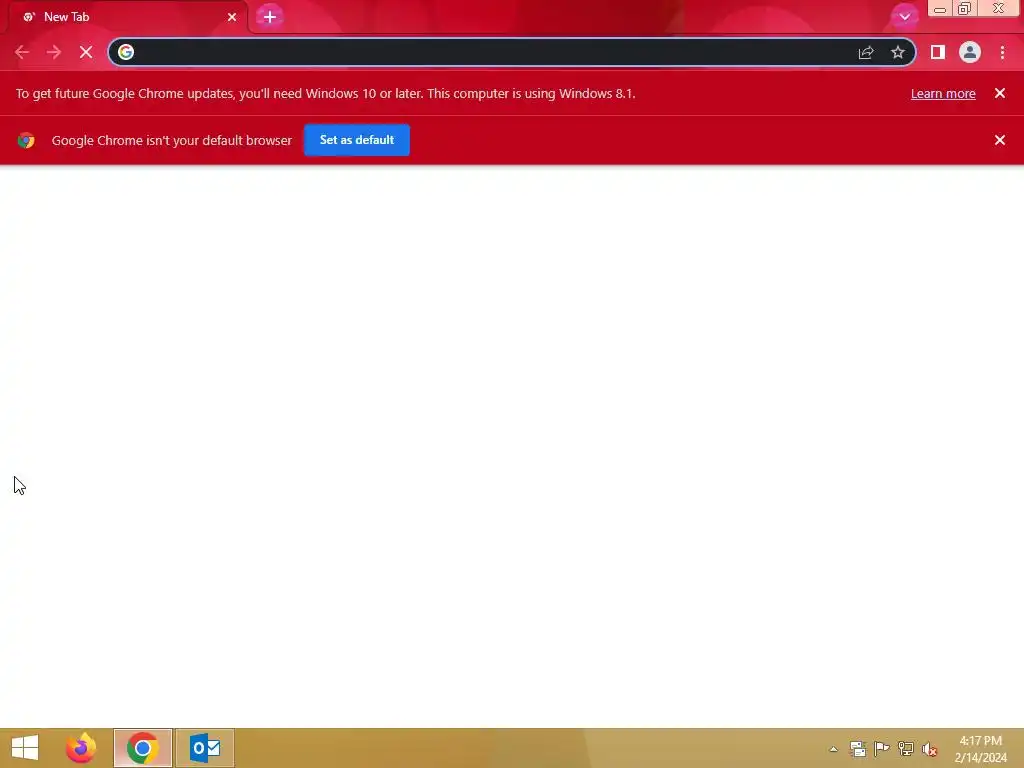The height and width of the screenshot is (768, 1024).
Task: Click the muted volume tray icon
Action: (x=930, y=749)
